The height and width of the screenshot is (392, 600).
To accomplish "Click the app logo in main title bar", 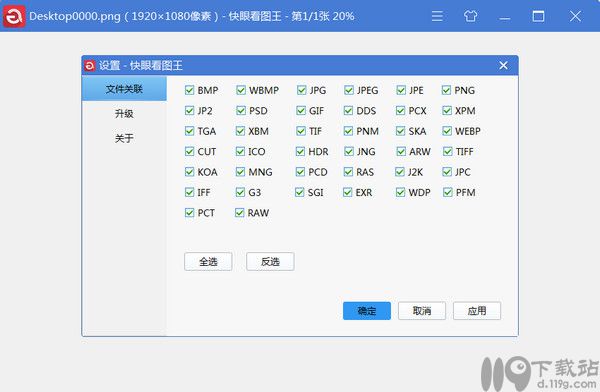I will 15,16.
